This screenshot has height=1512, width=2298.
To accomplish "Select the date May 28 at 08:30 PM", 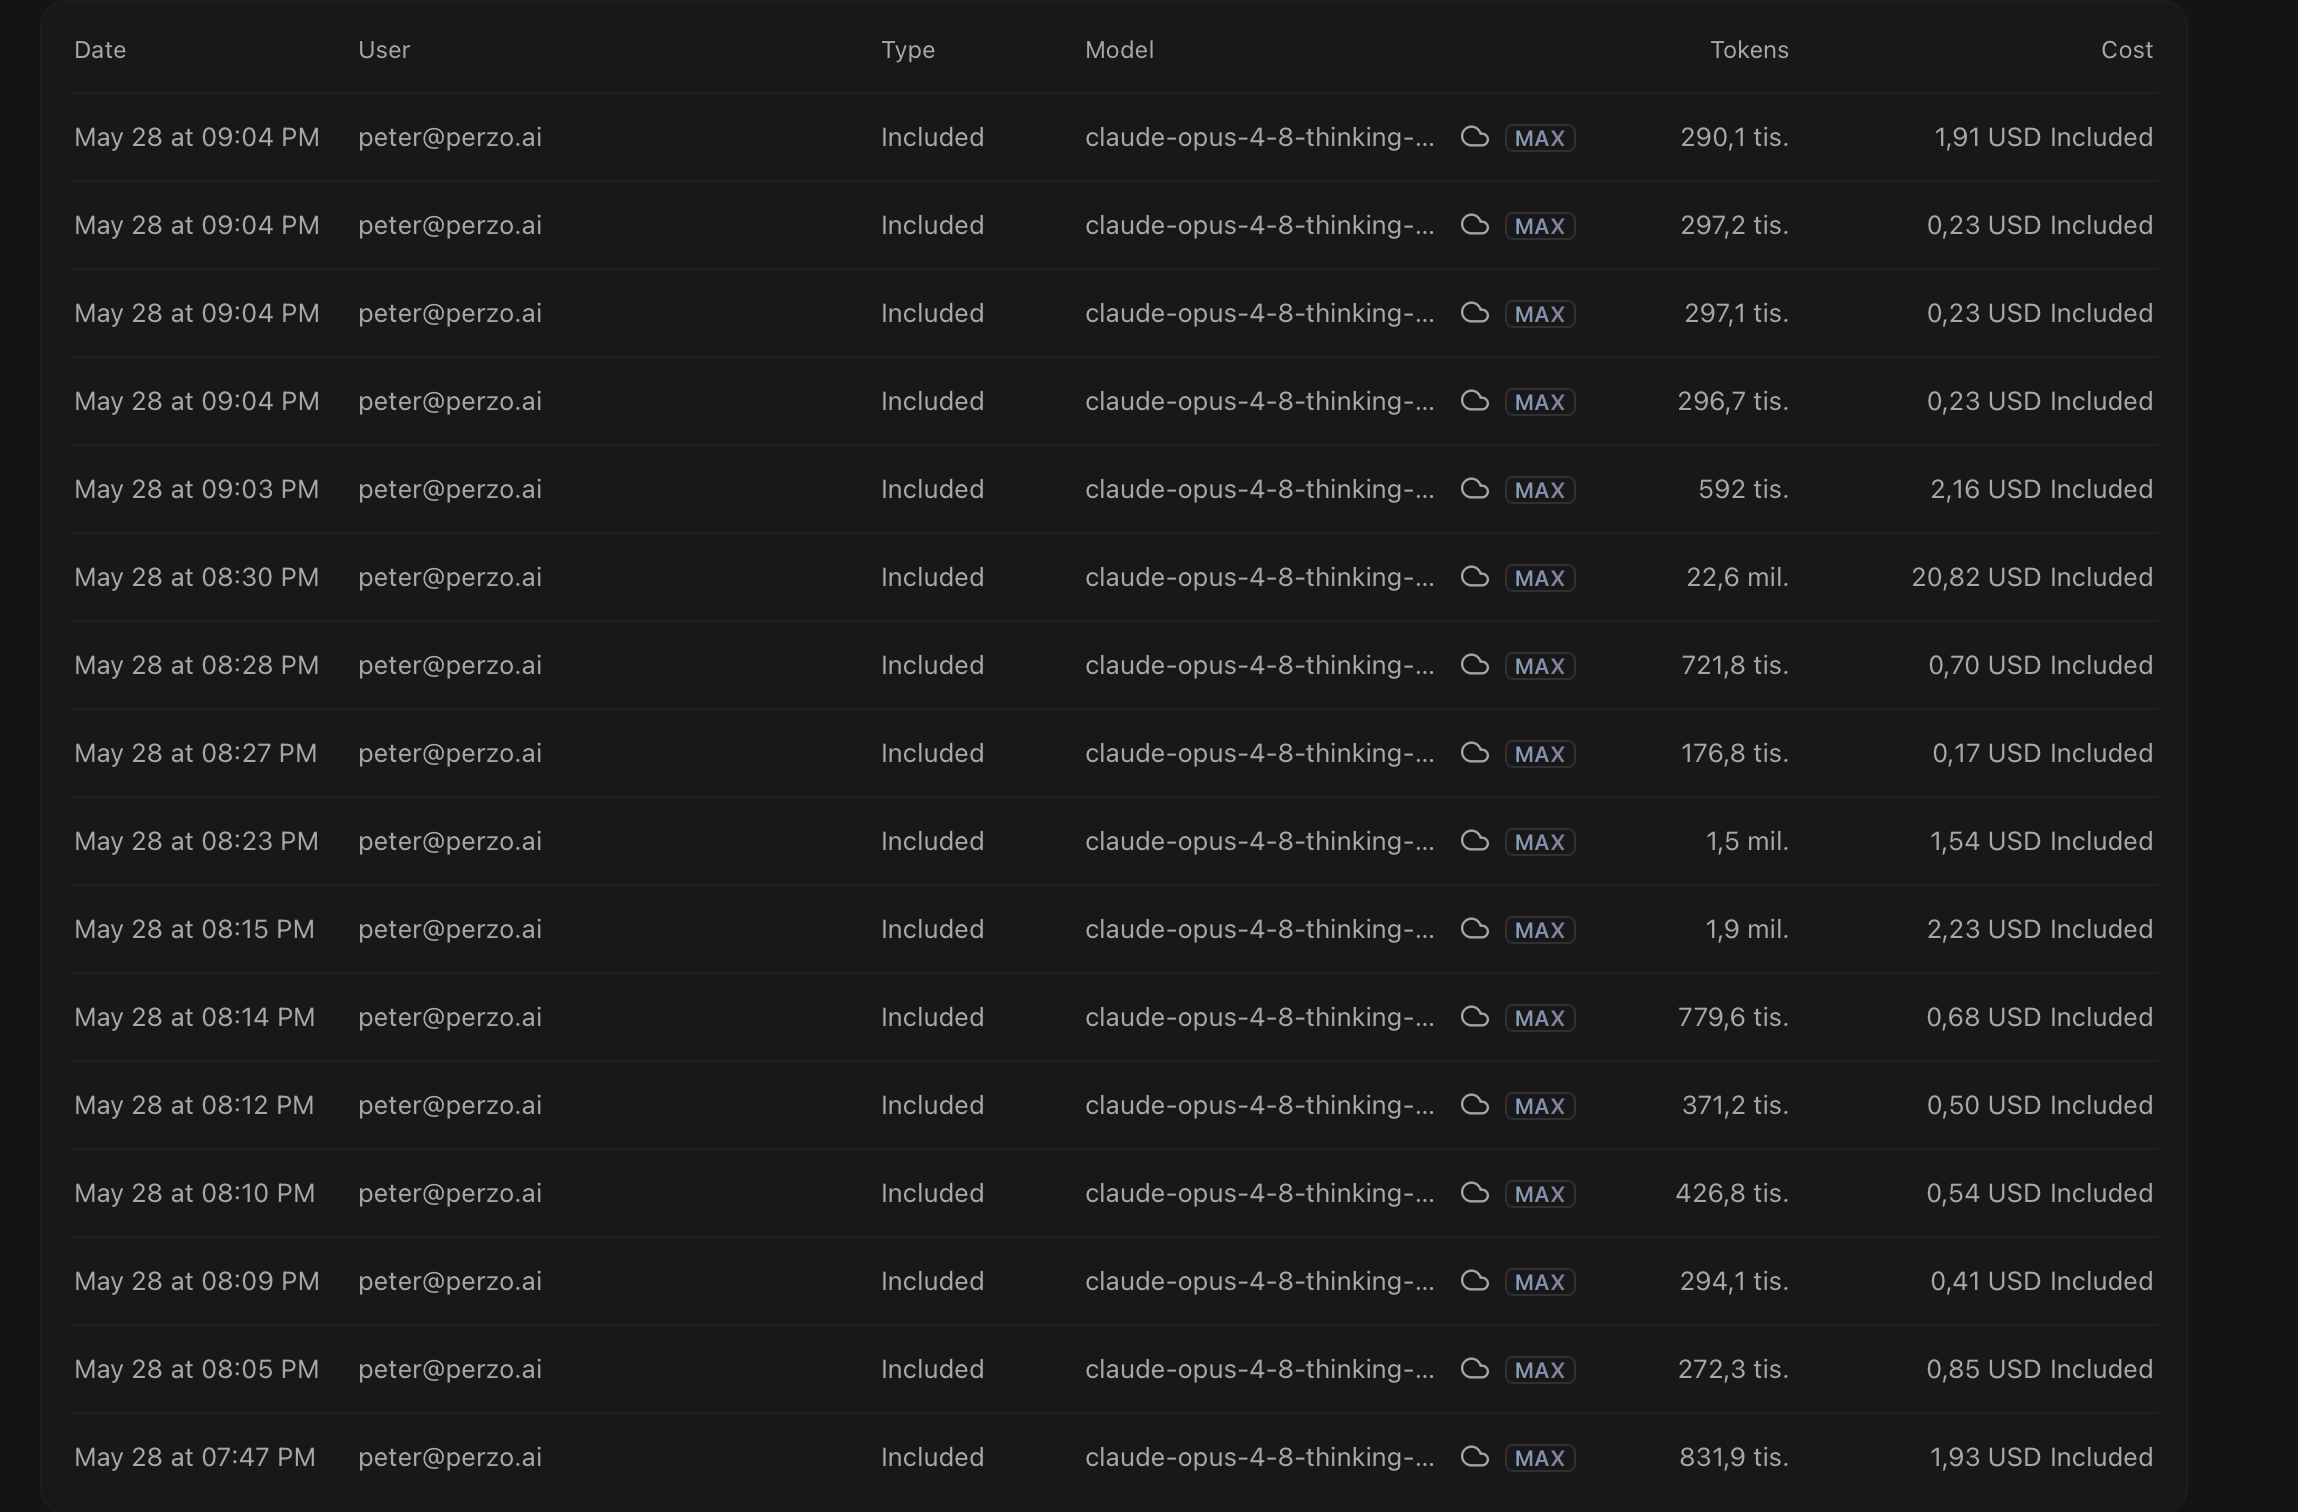I will pyautogui.click(x=197, y=577).
